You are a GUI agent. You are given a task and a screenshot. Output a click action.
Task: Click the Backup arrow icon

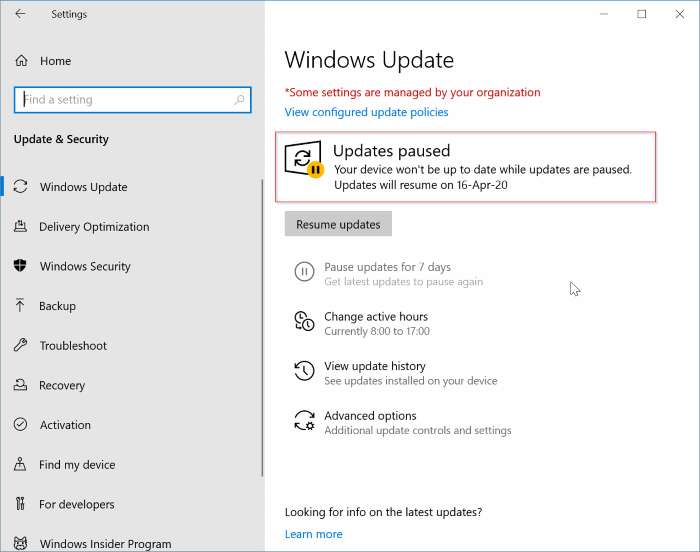20,305
